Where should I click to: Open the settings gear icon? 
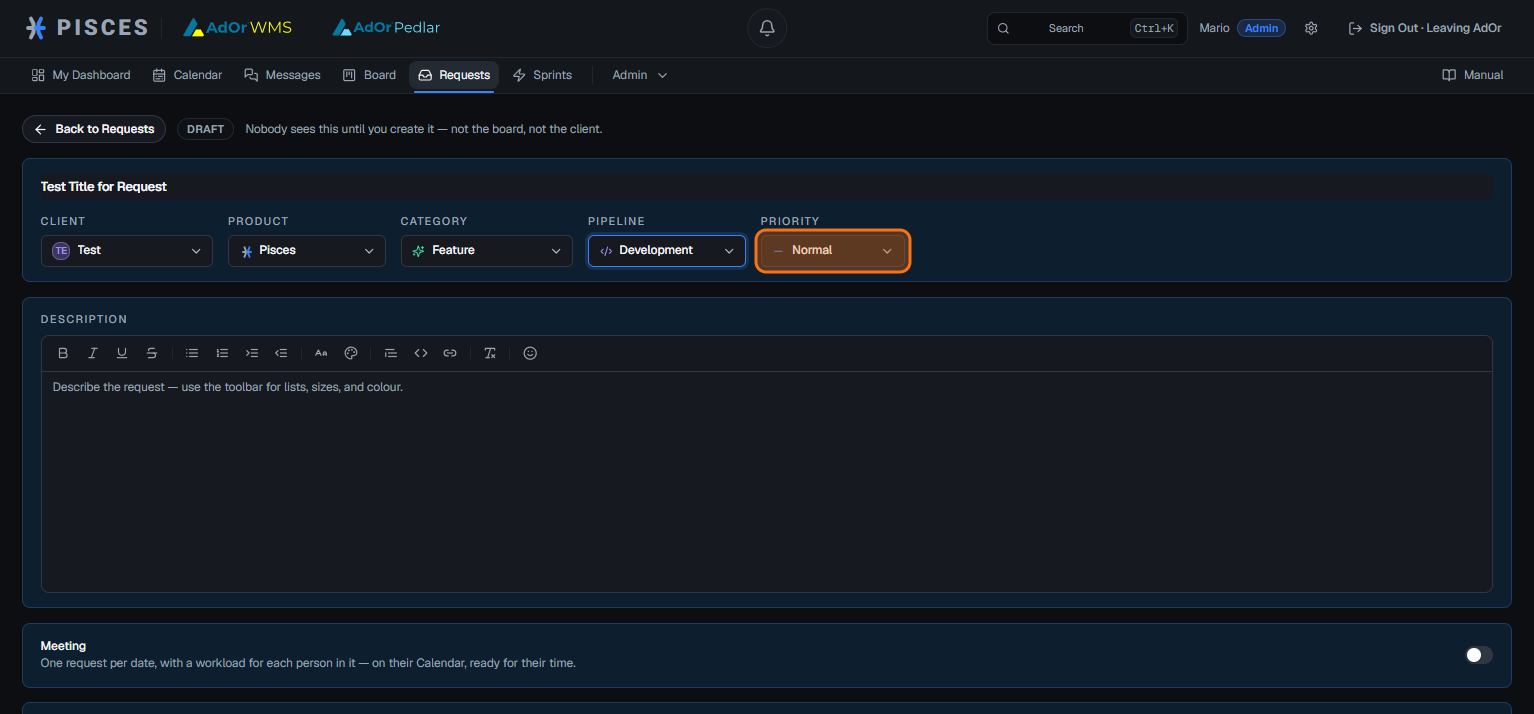(1311, 28)
